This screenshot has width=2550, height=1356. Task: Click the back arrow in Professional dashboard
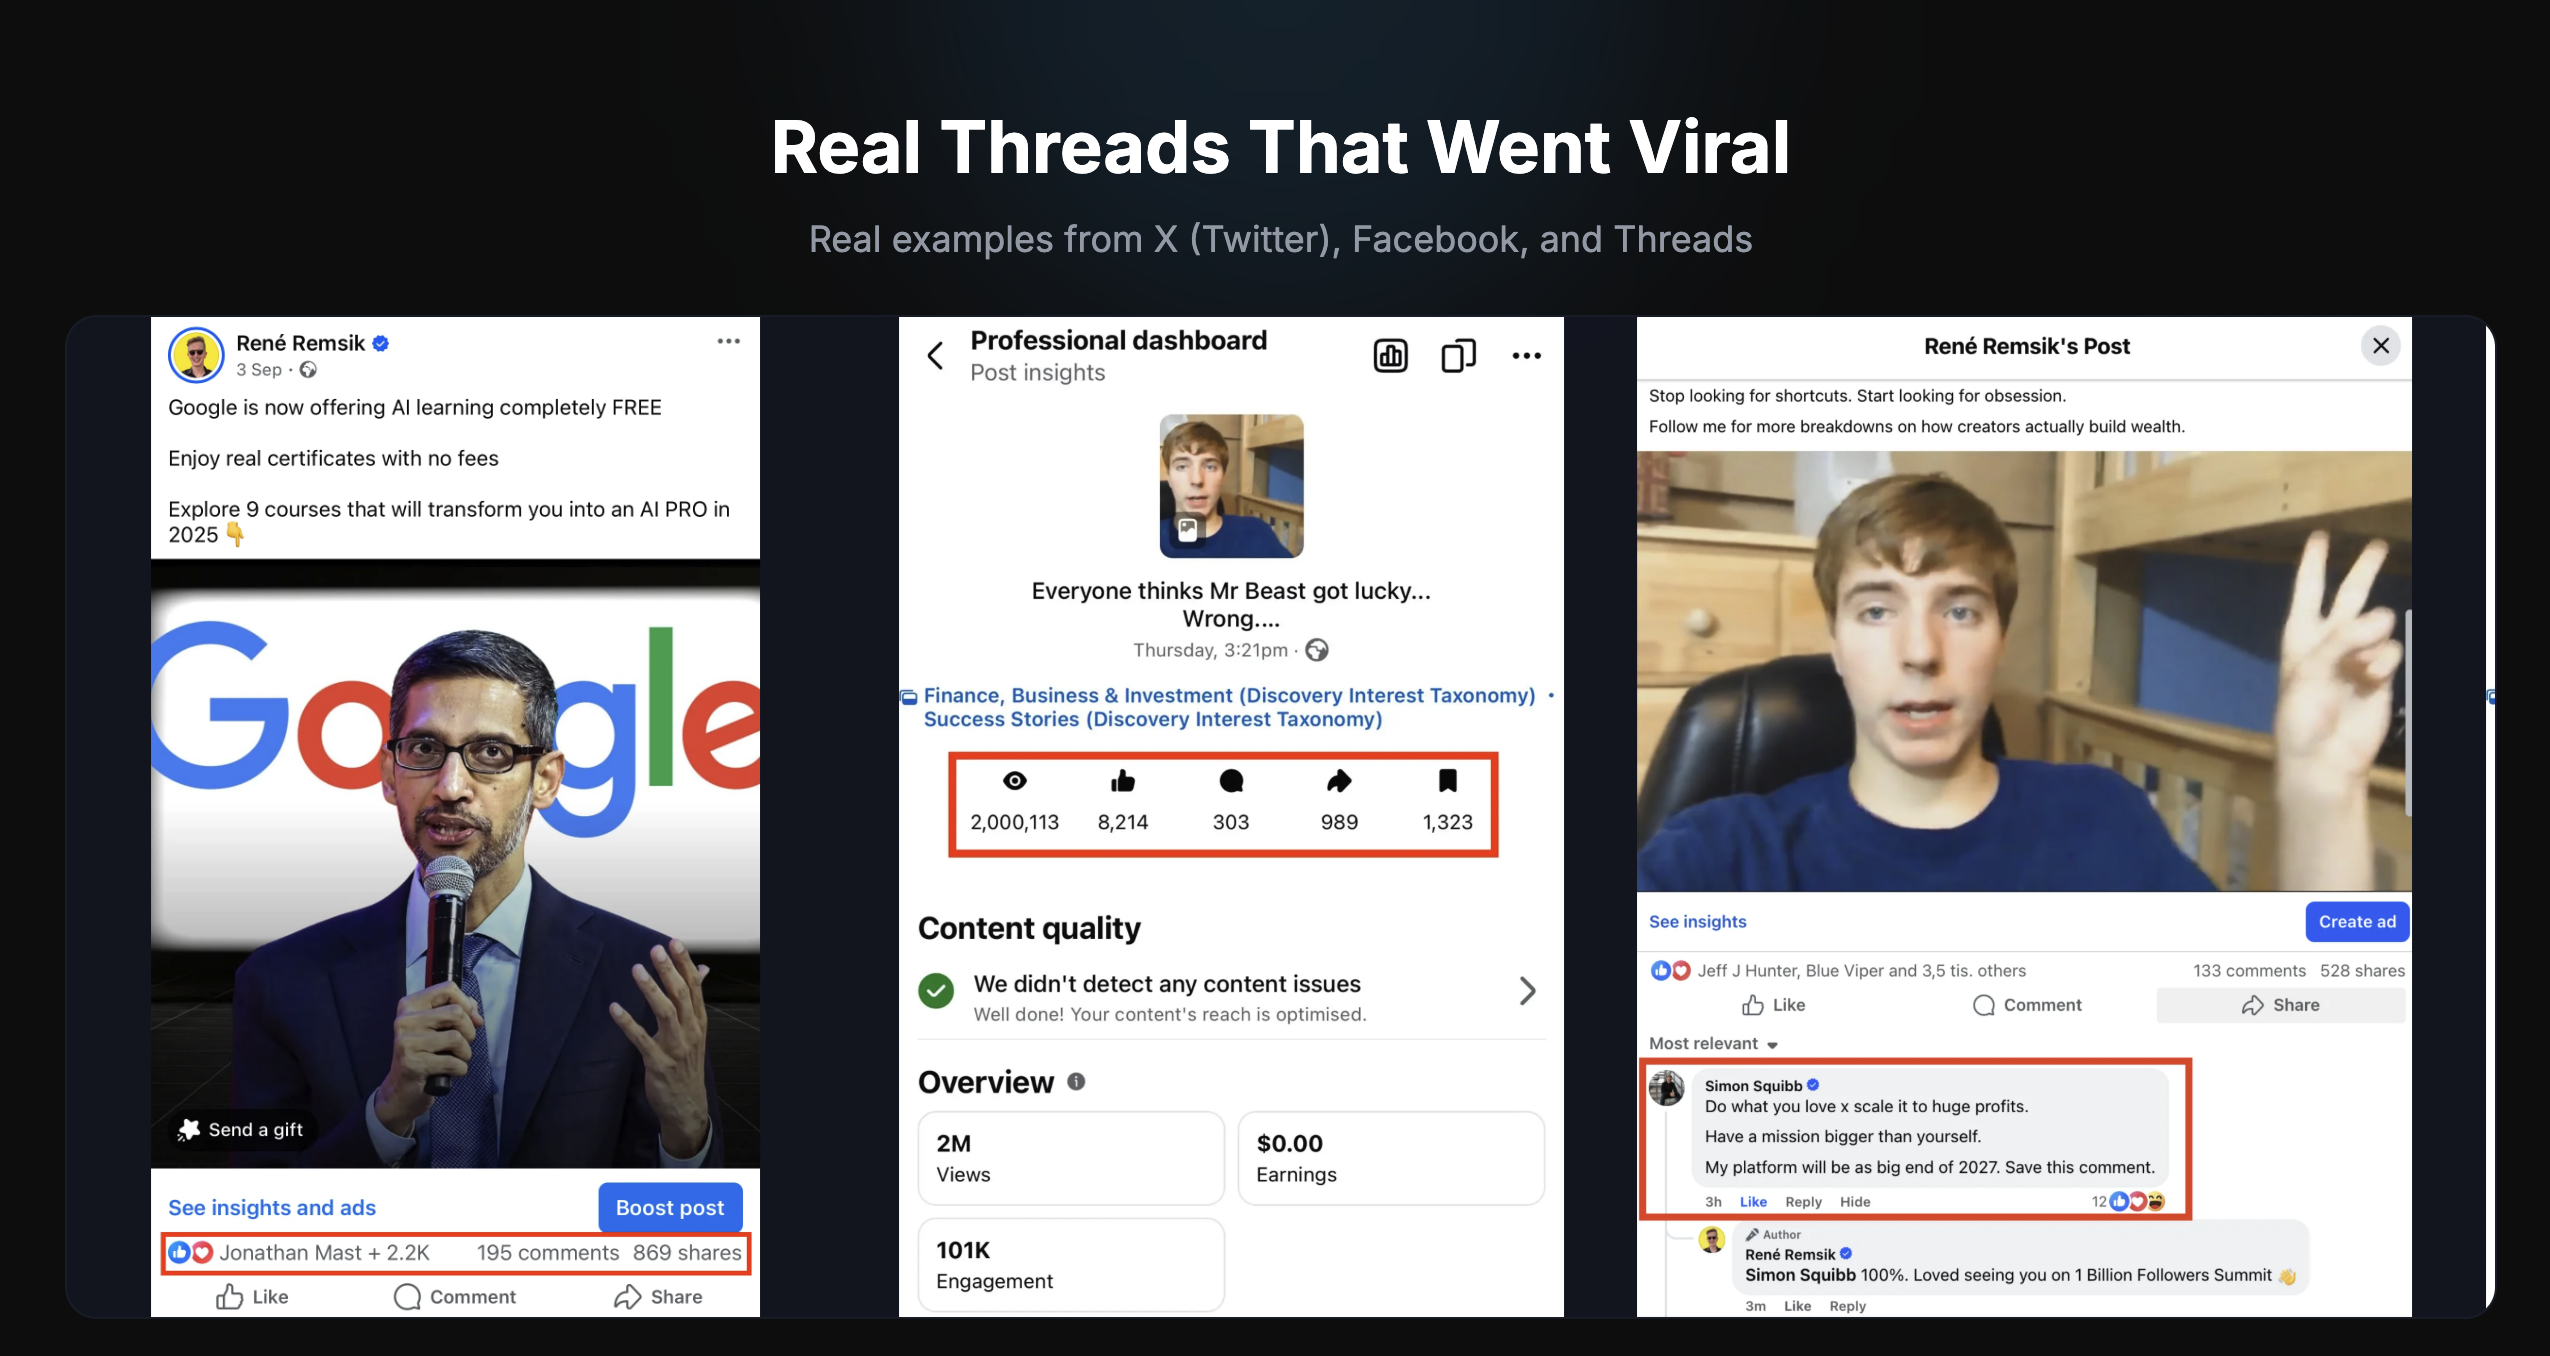[935, 356]
